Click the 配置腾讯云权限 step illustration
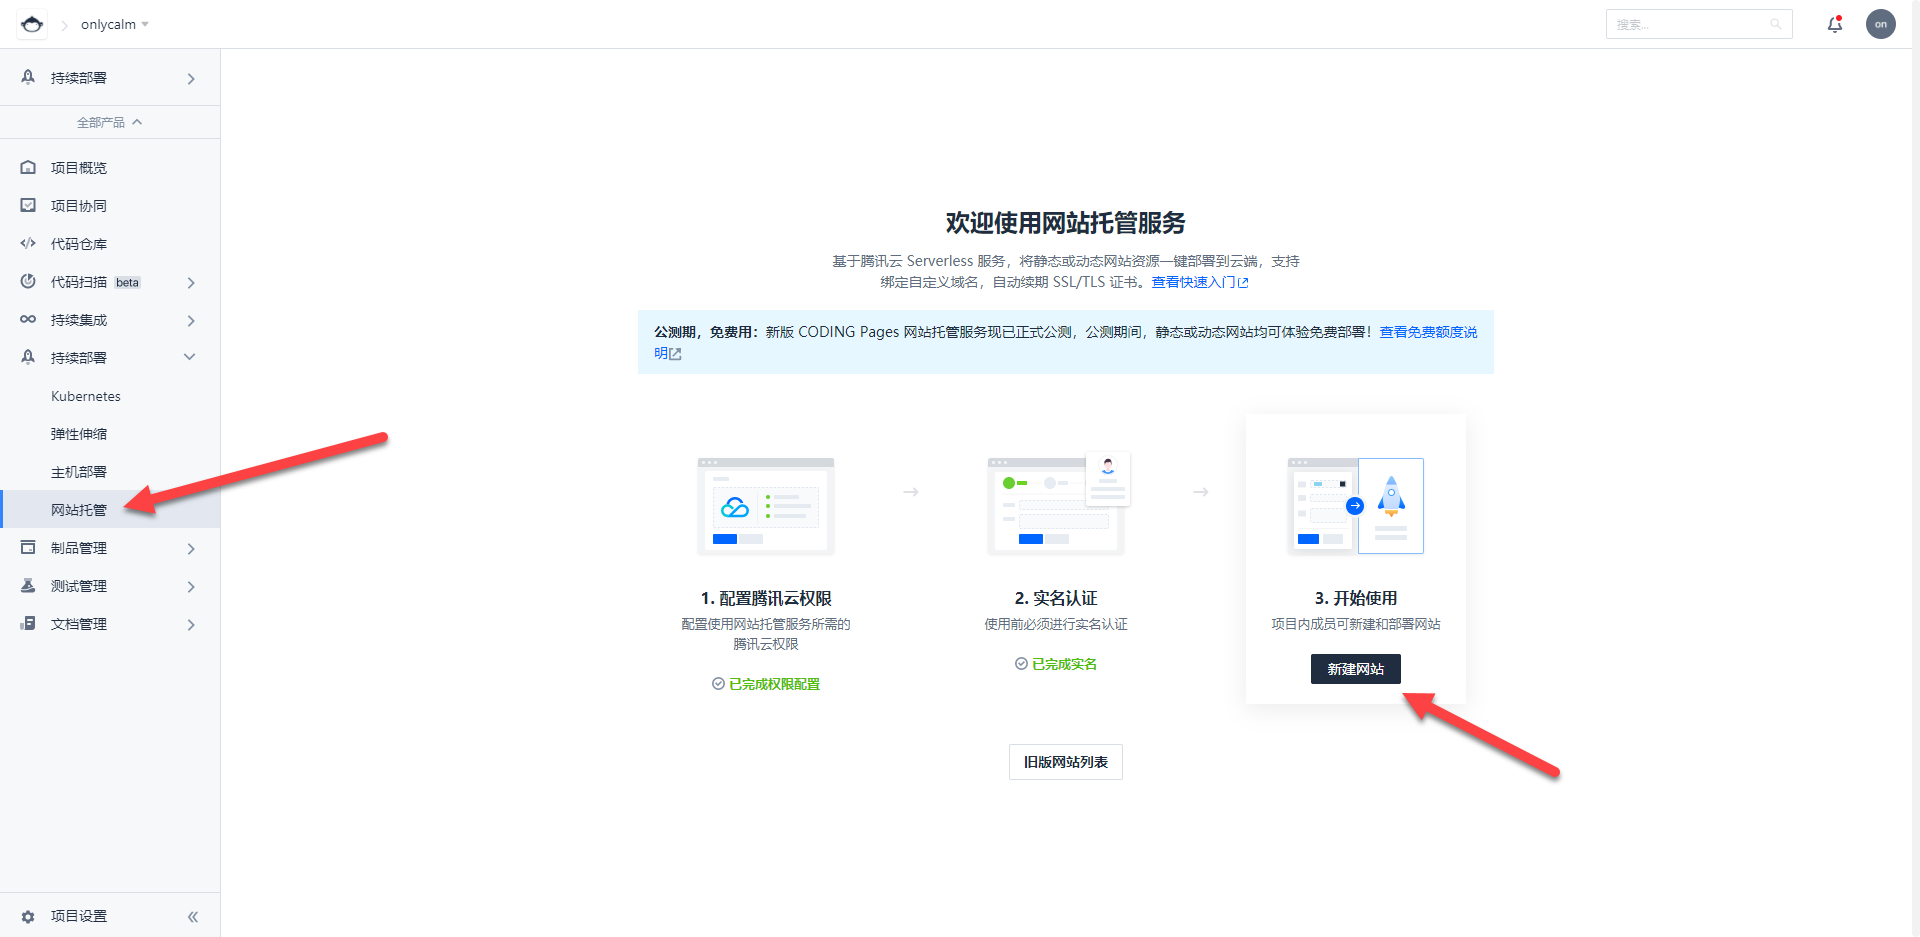Image resolution: width=1920 pixels, height=937 pixels. [766, 506]
